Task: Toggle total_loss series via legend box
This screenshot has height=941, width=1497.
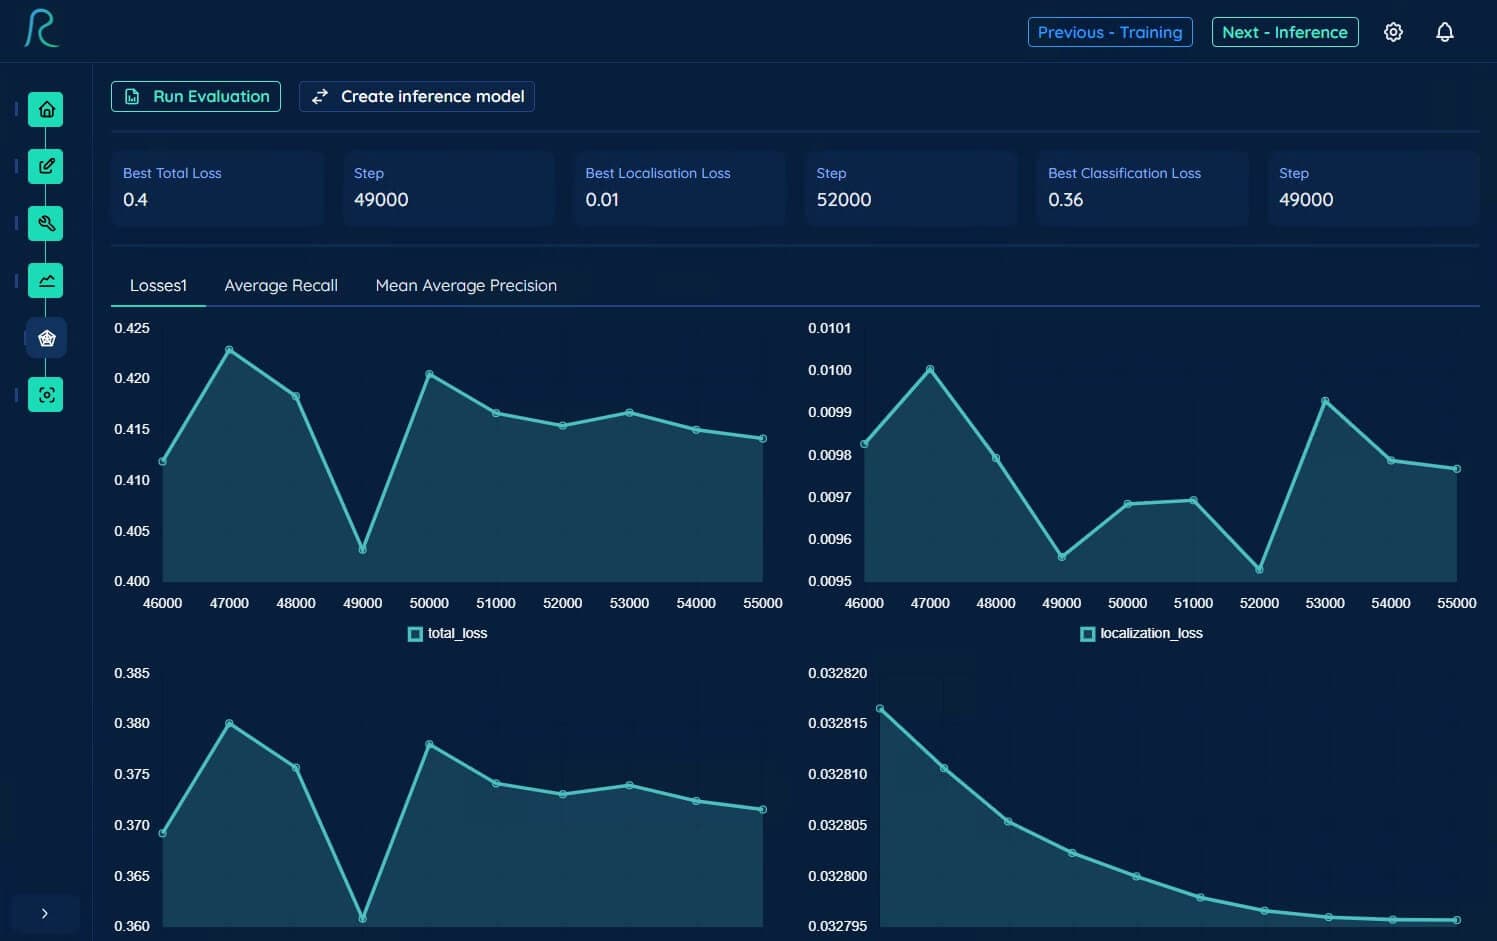Action: (415, 634)
